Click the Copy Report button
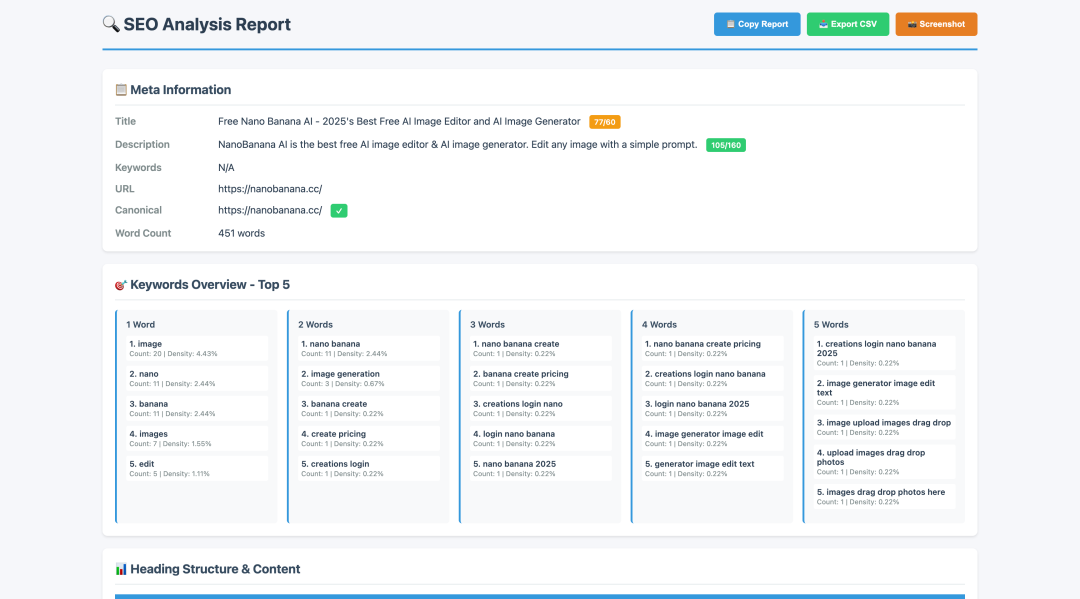This screenshot has width=1080, height=599. pyautogui.click(x=757, y=24)
